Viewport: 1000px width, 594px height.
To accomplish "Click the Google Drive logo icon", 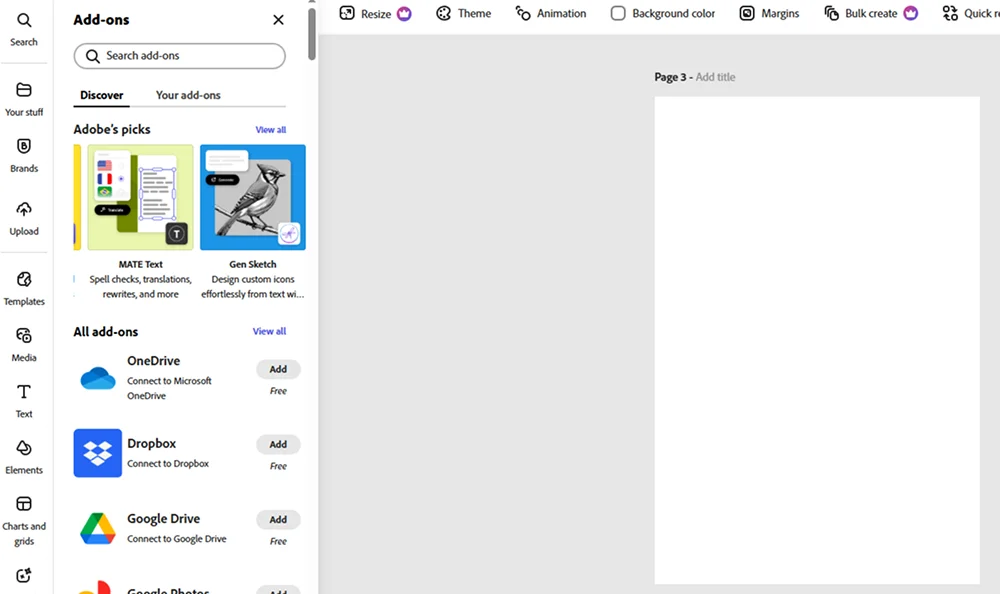I will coord(98,528).
